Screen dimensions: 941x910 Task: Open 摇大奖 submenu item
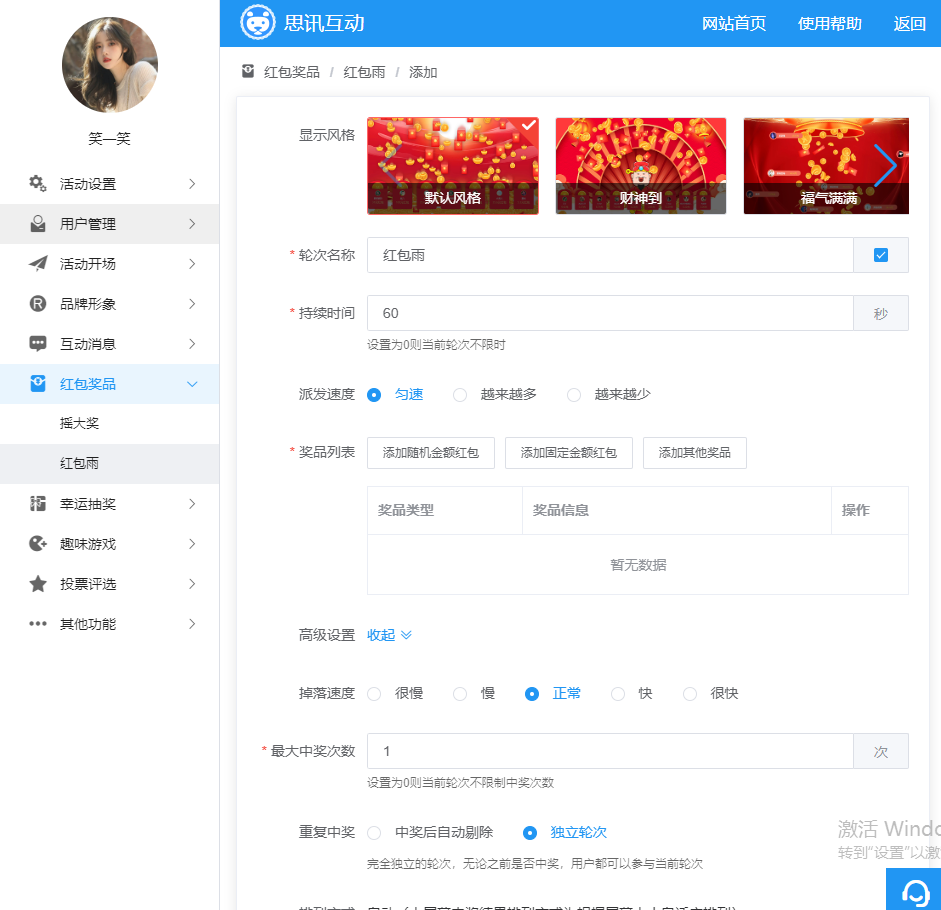pyautogui.click(x=109, y=423)
